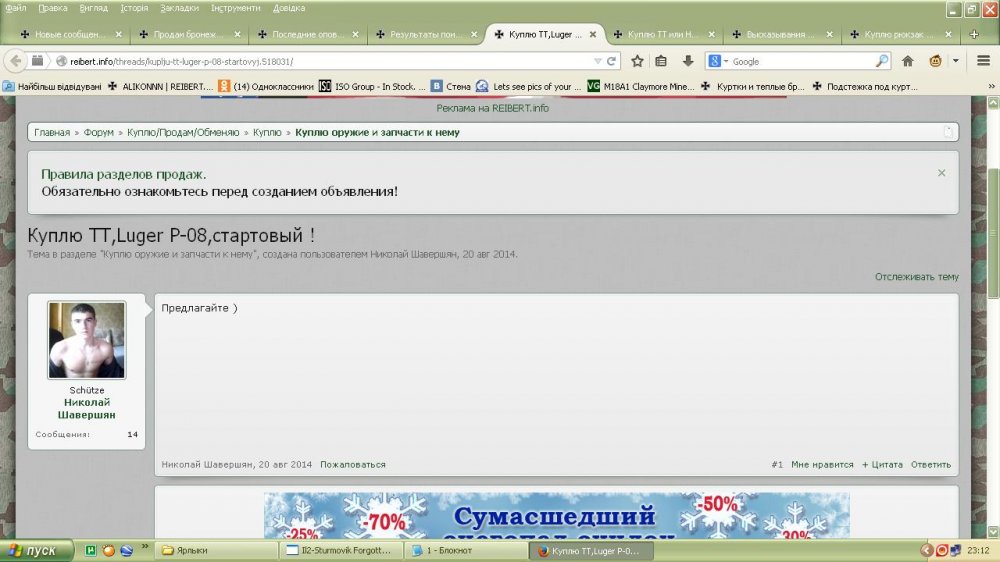Open the bookmarks list icon

click(x=661, y=61)
